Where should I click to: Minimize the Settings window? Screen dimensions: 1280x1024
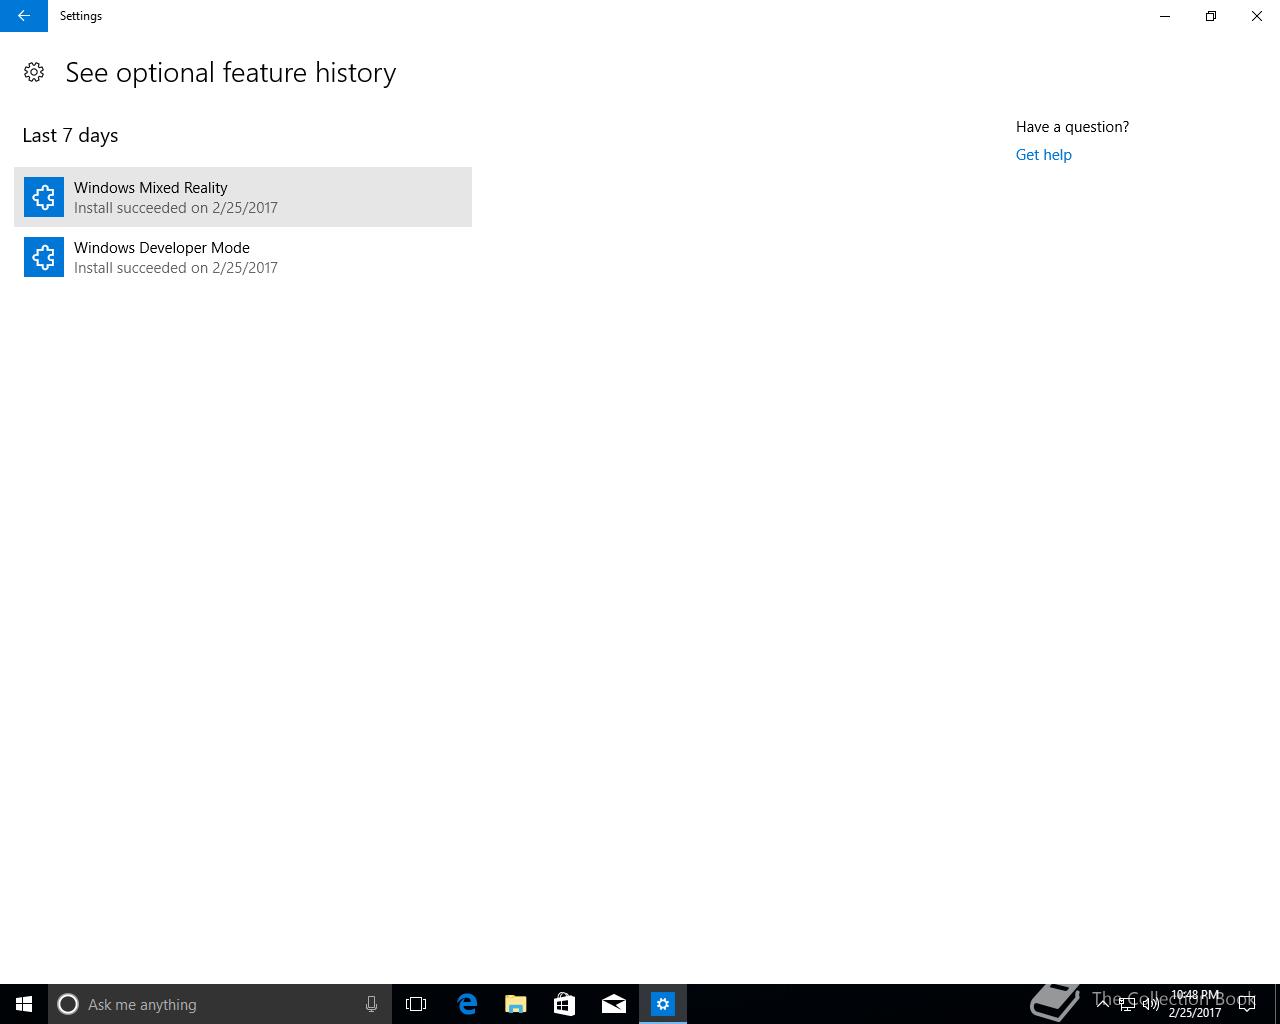point(1165,16)
